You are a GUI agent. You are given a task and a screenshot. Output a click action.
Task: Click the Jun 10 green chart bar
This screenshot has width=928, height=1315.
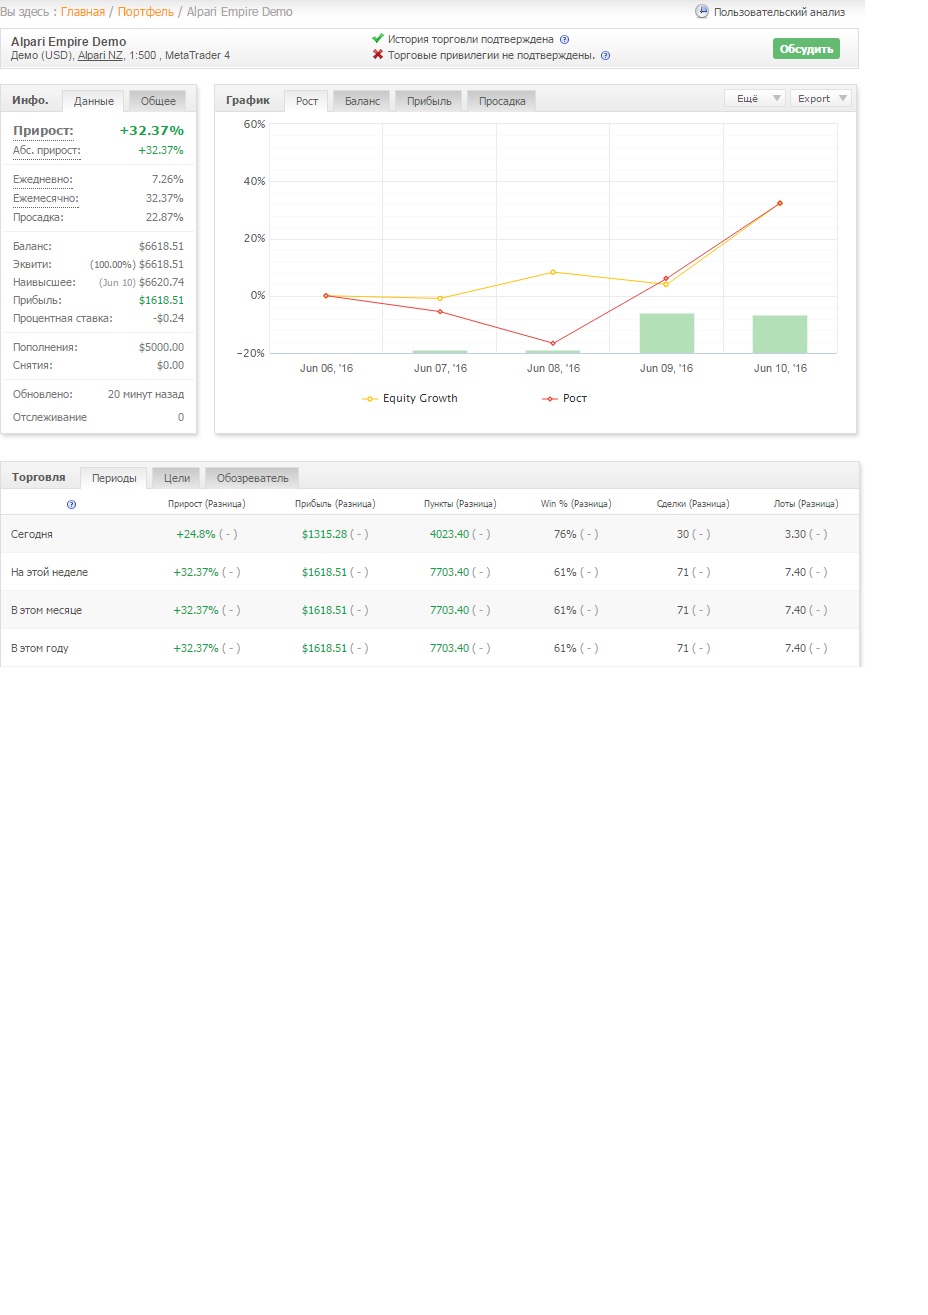pos(780,334)
